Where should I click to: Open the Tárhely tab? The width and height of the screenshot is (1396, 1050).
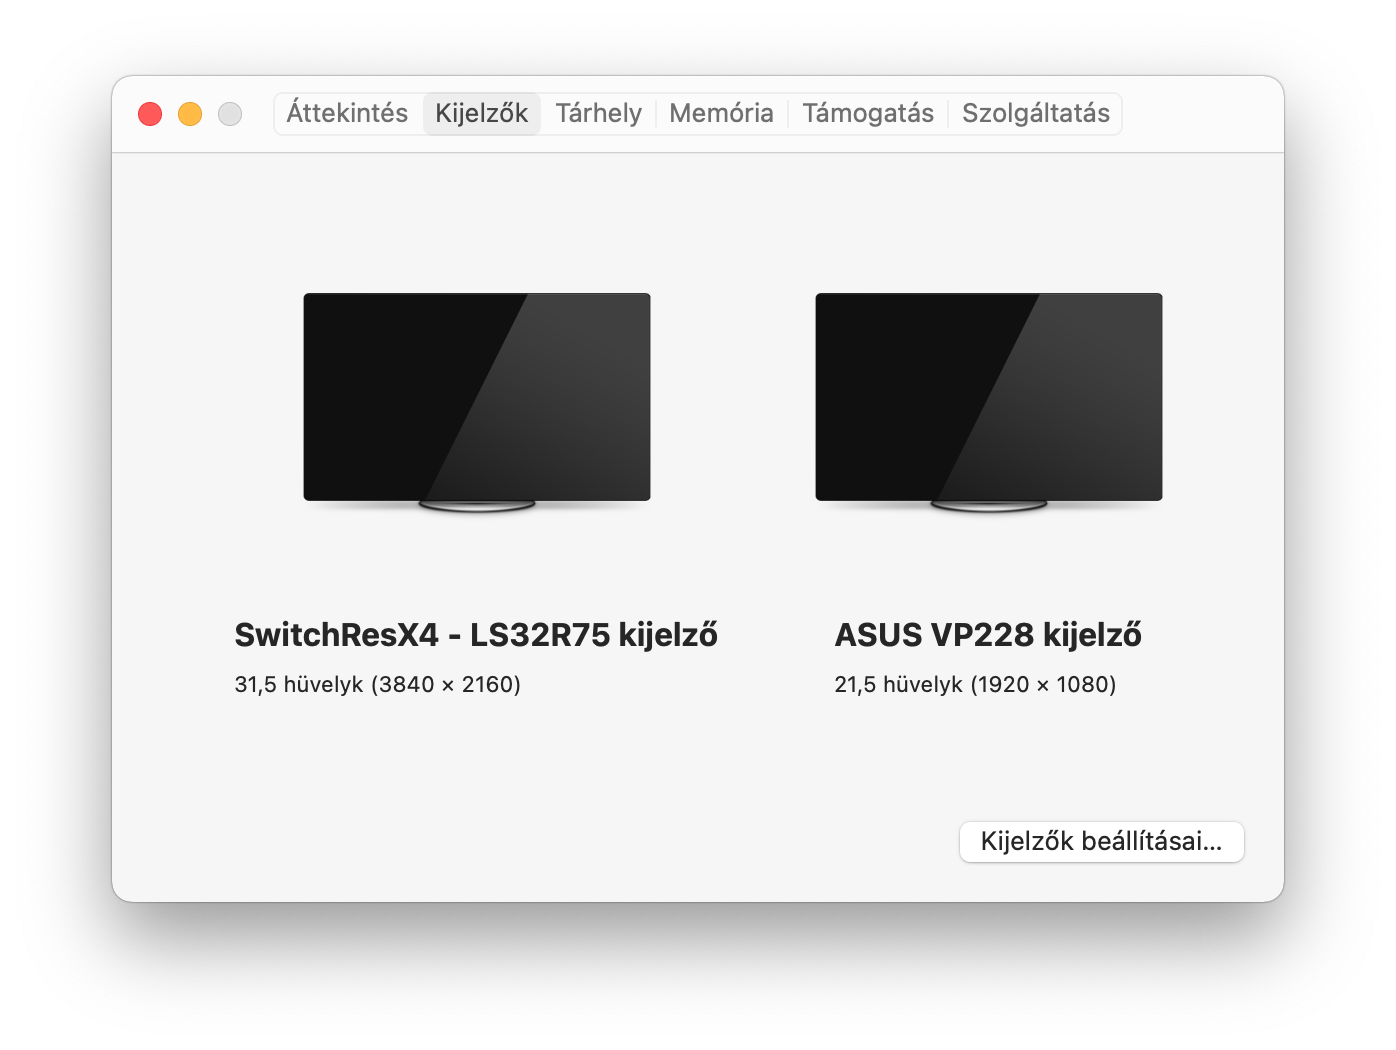pyautogui.click(x=598, y=113)
